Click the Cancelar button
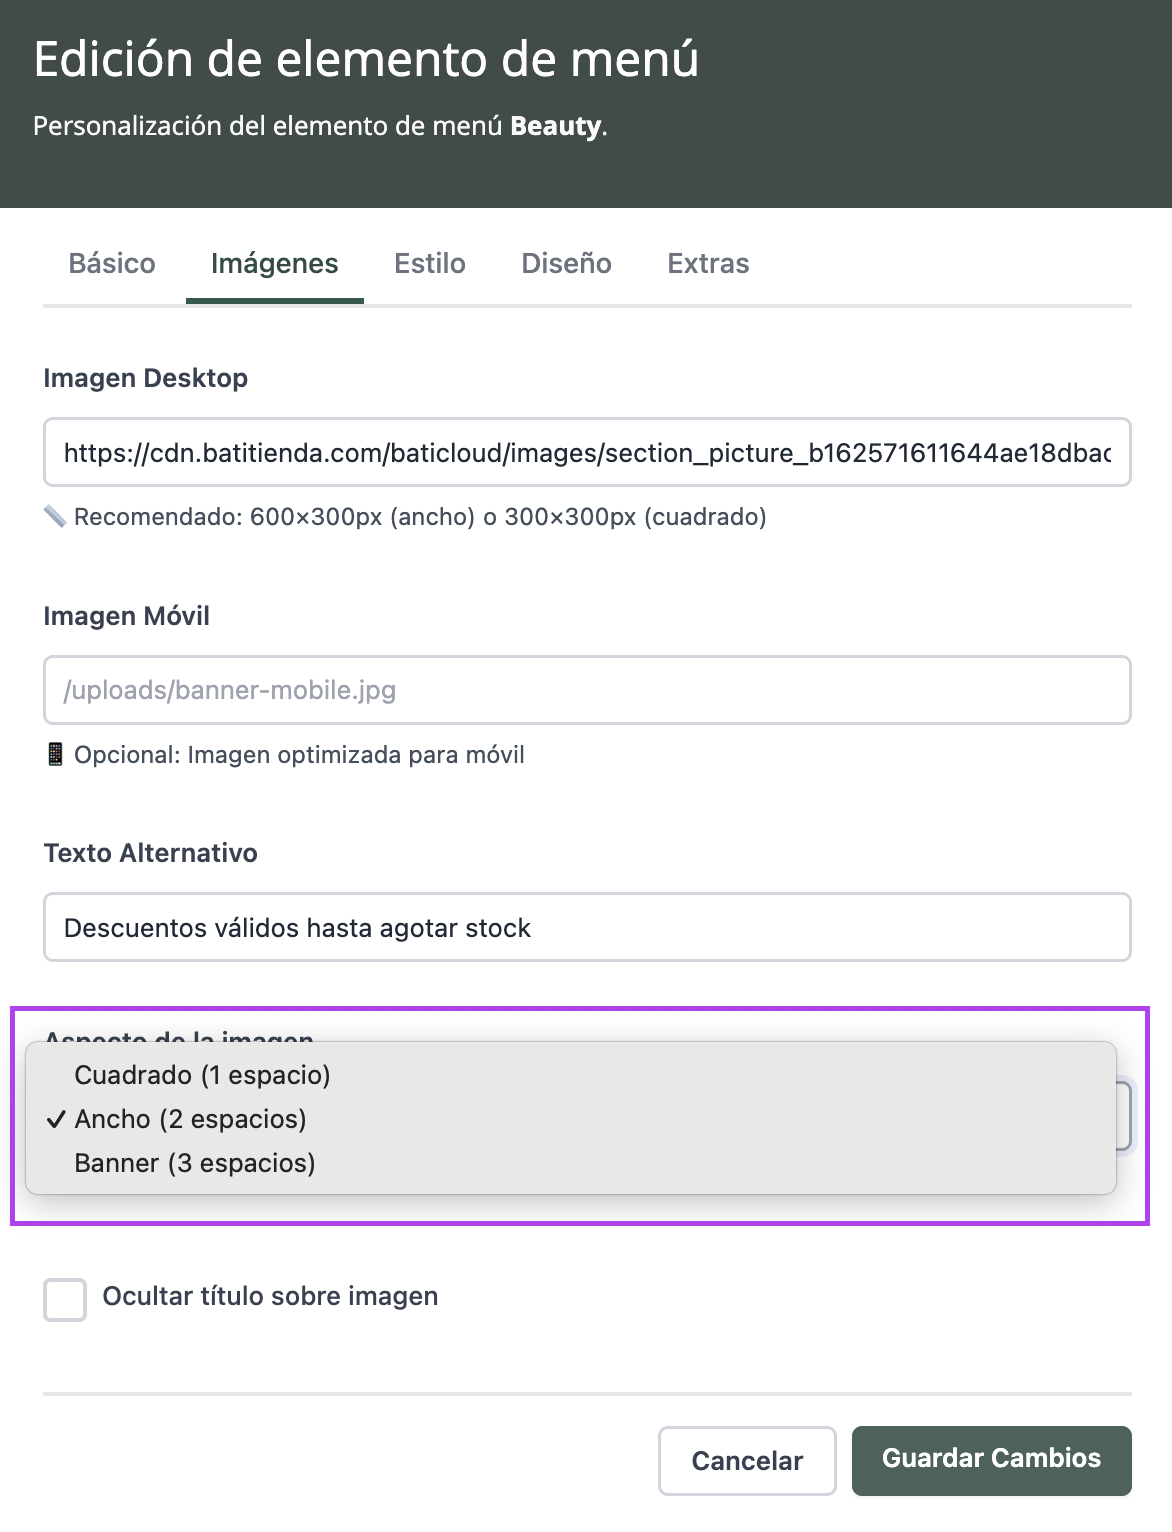Screen dimensions: 1172x1532 [747, 1461]
